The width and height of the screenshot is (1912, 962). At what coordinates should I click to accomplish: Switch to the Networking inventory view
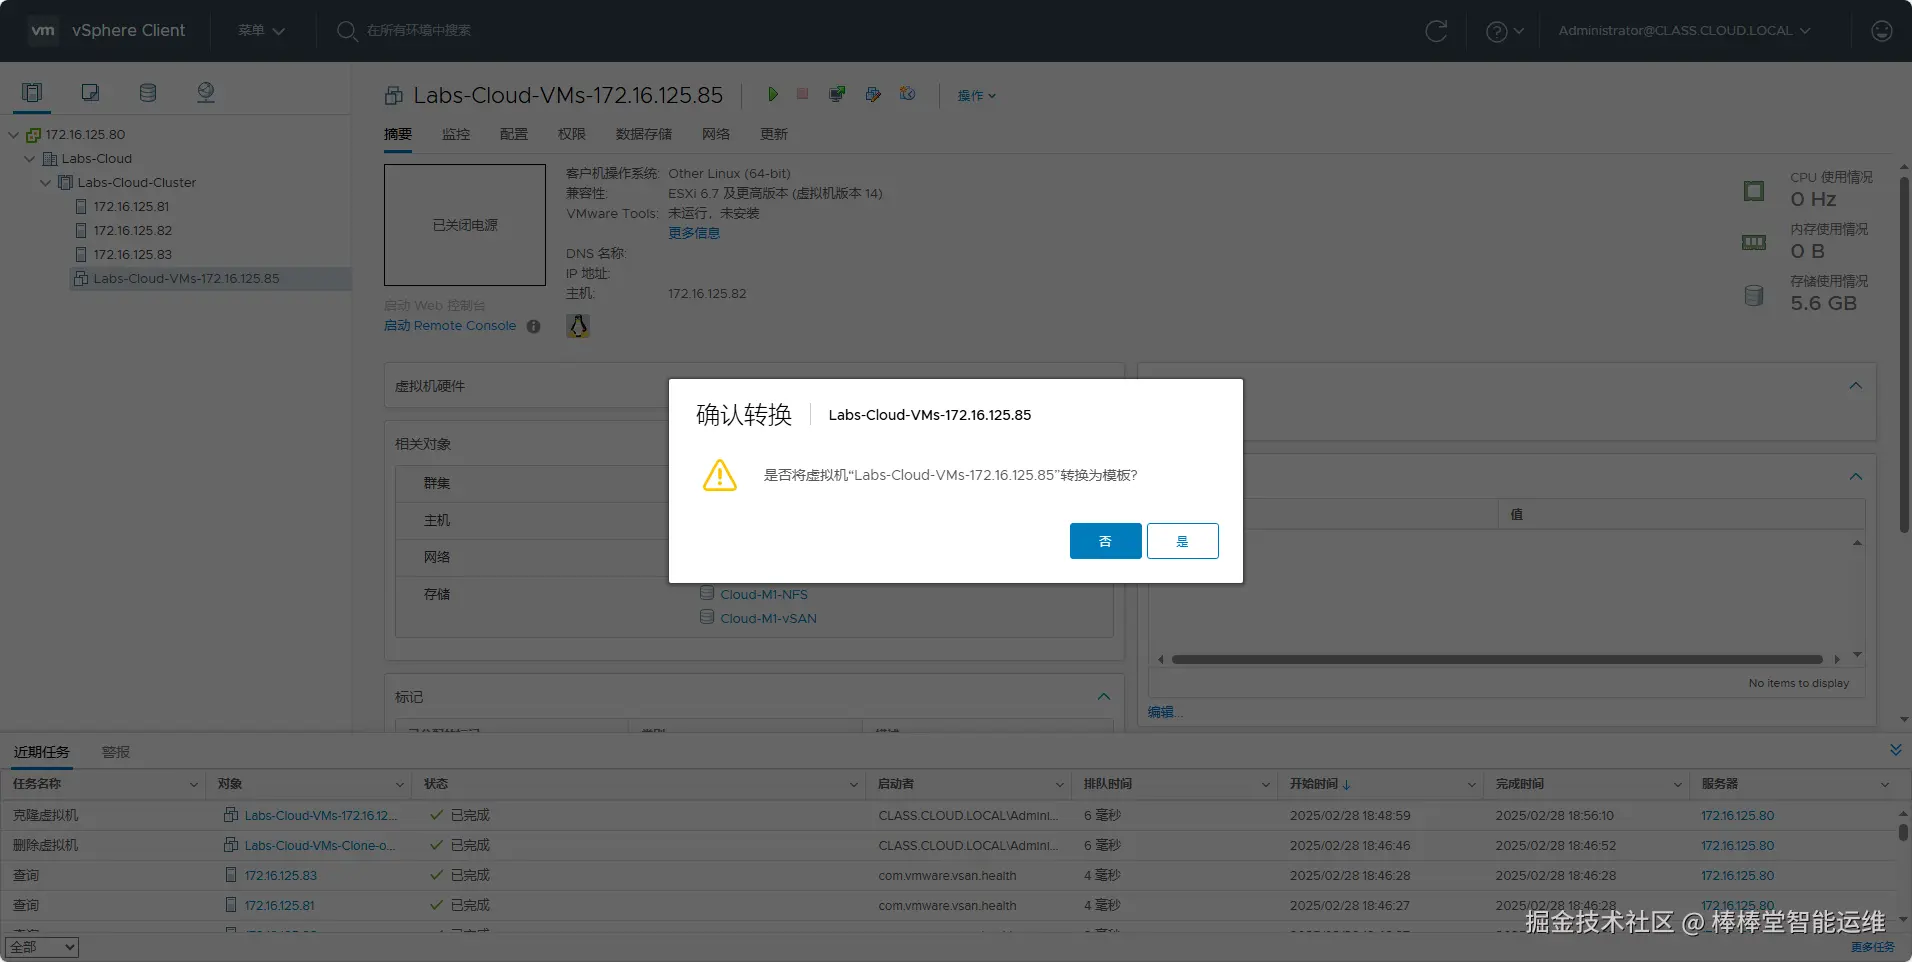tap(206, 93)
